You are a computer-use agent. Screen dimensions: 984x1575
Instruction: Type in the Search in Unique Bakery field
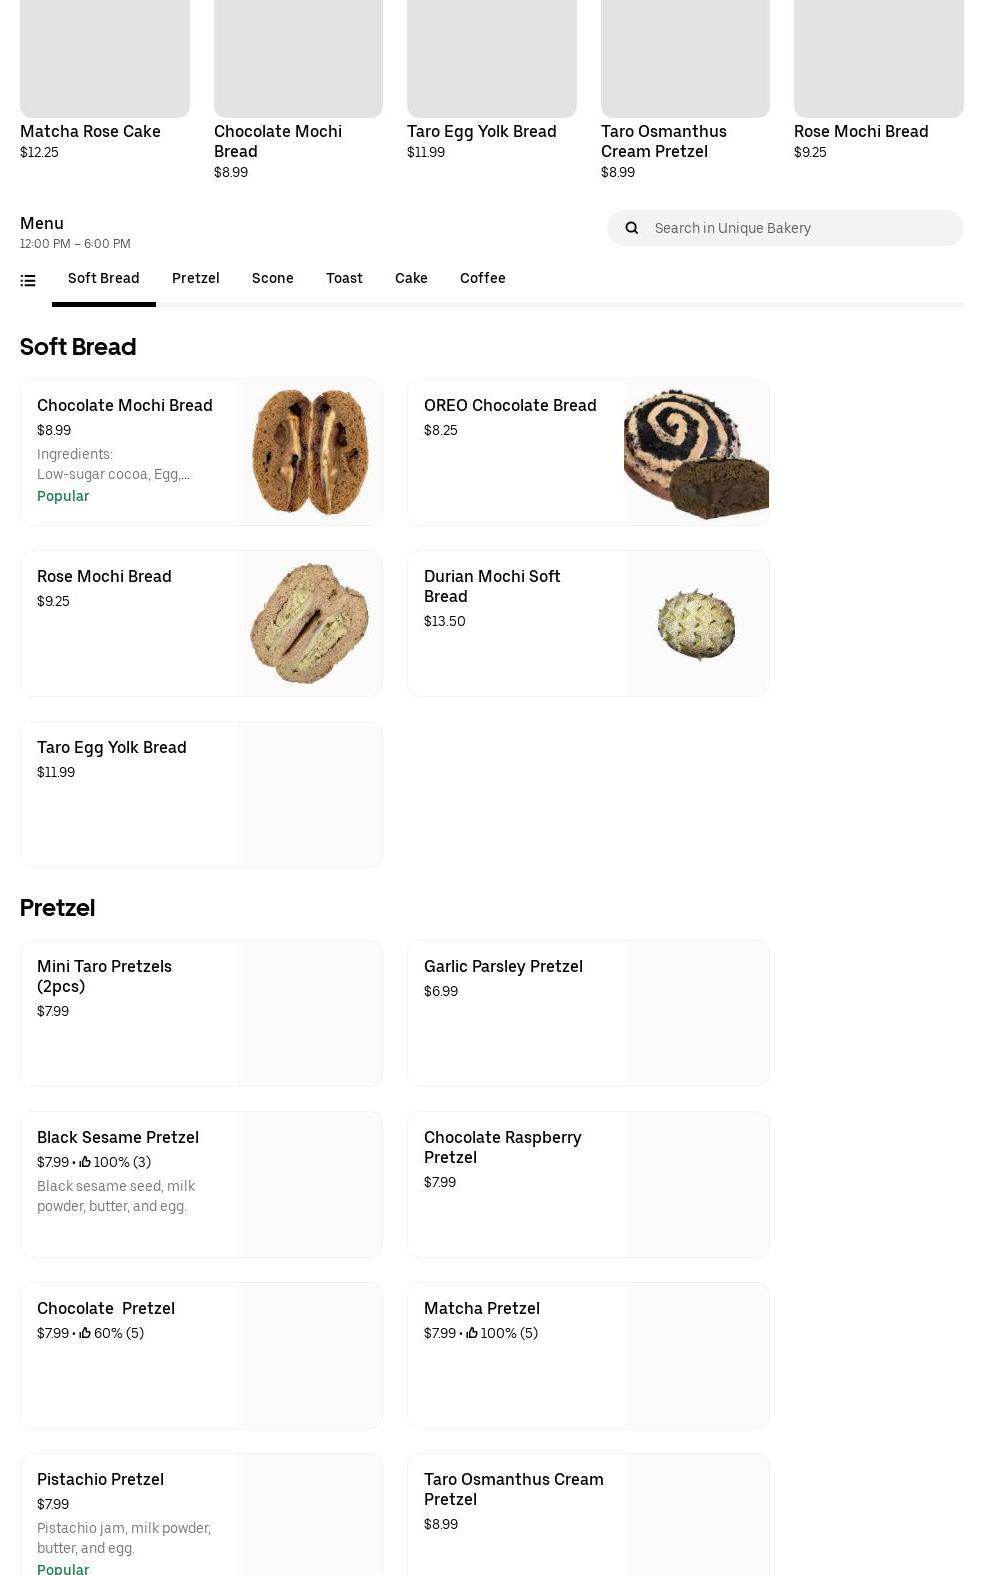point(800,228)
